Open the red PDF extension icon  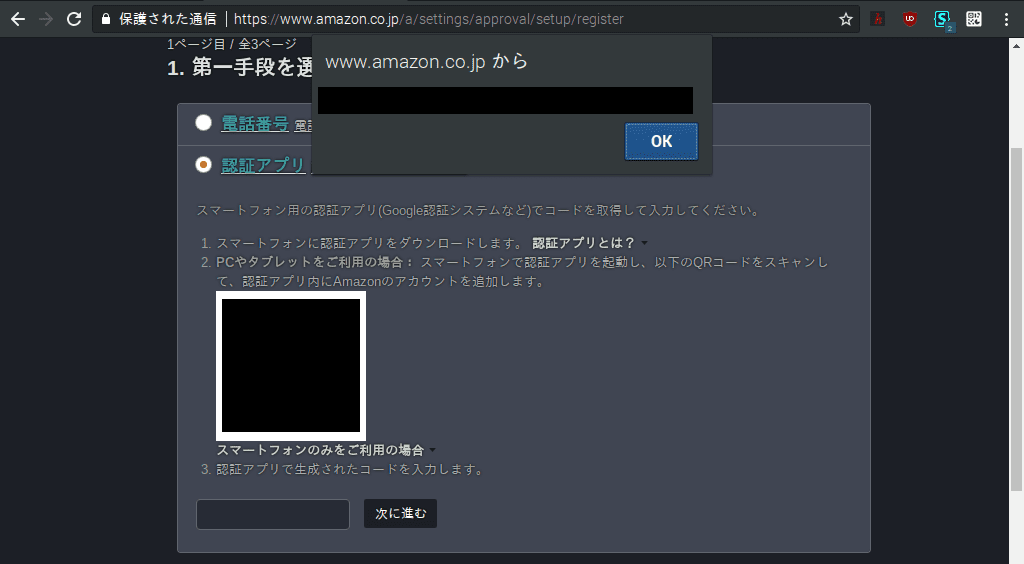[x=878, y=19]
